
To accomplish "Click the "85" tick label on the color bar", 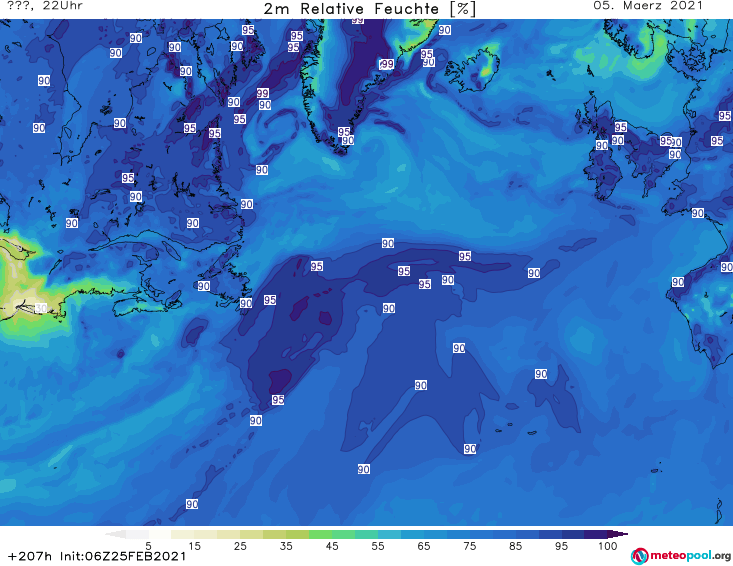I will pos(516,546).
